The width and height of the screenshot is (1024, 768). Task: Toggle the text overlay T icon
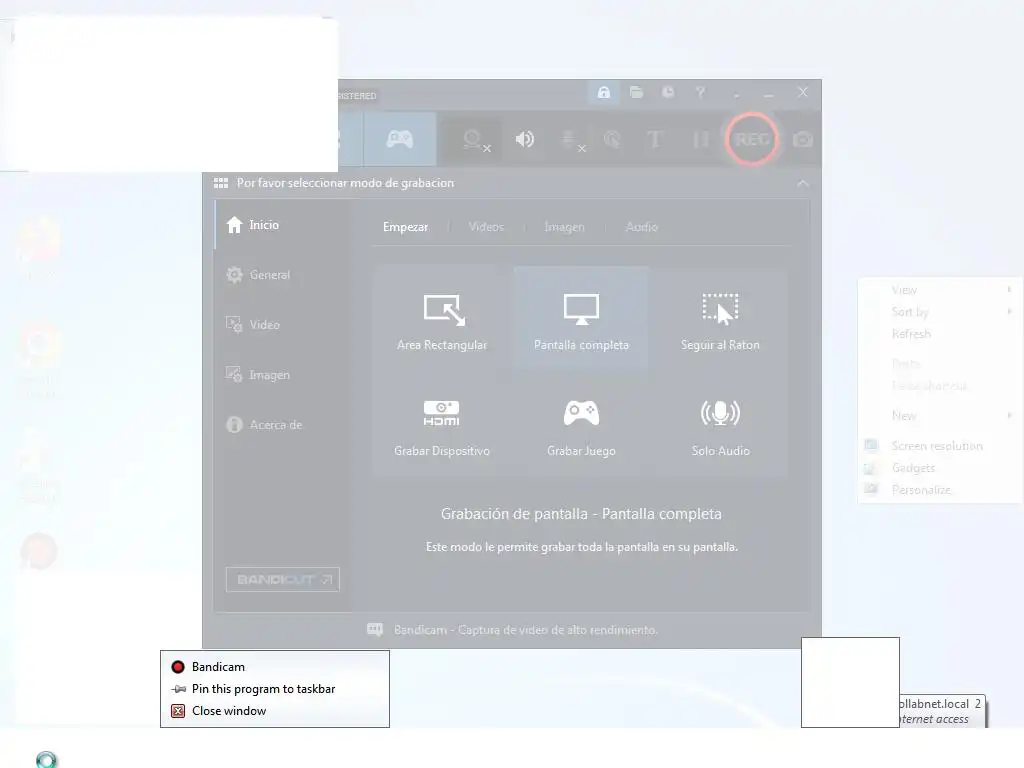click(x=654, y=139)
